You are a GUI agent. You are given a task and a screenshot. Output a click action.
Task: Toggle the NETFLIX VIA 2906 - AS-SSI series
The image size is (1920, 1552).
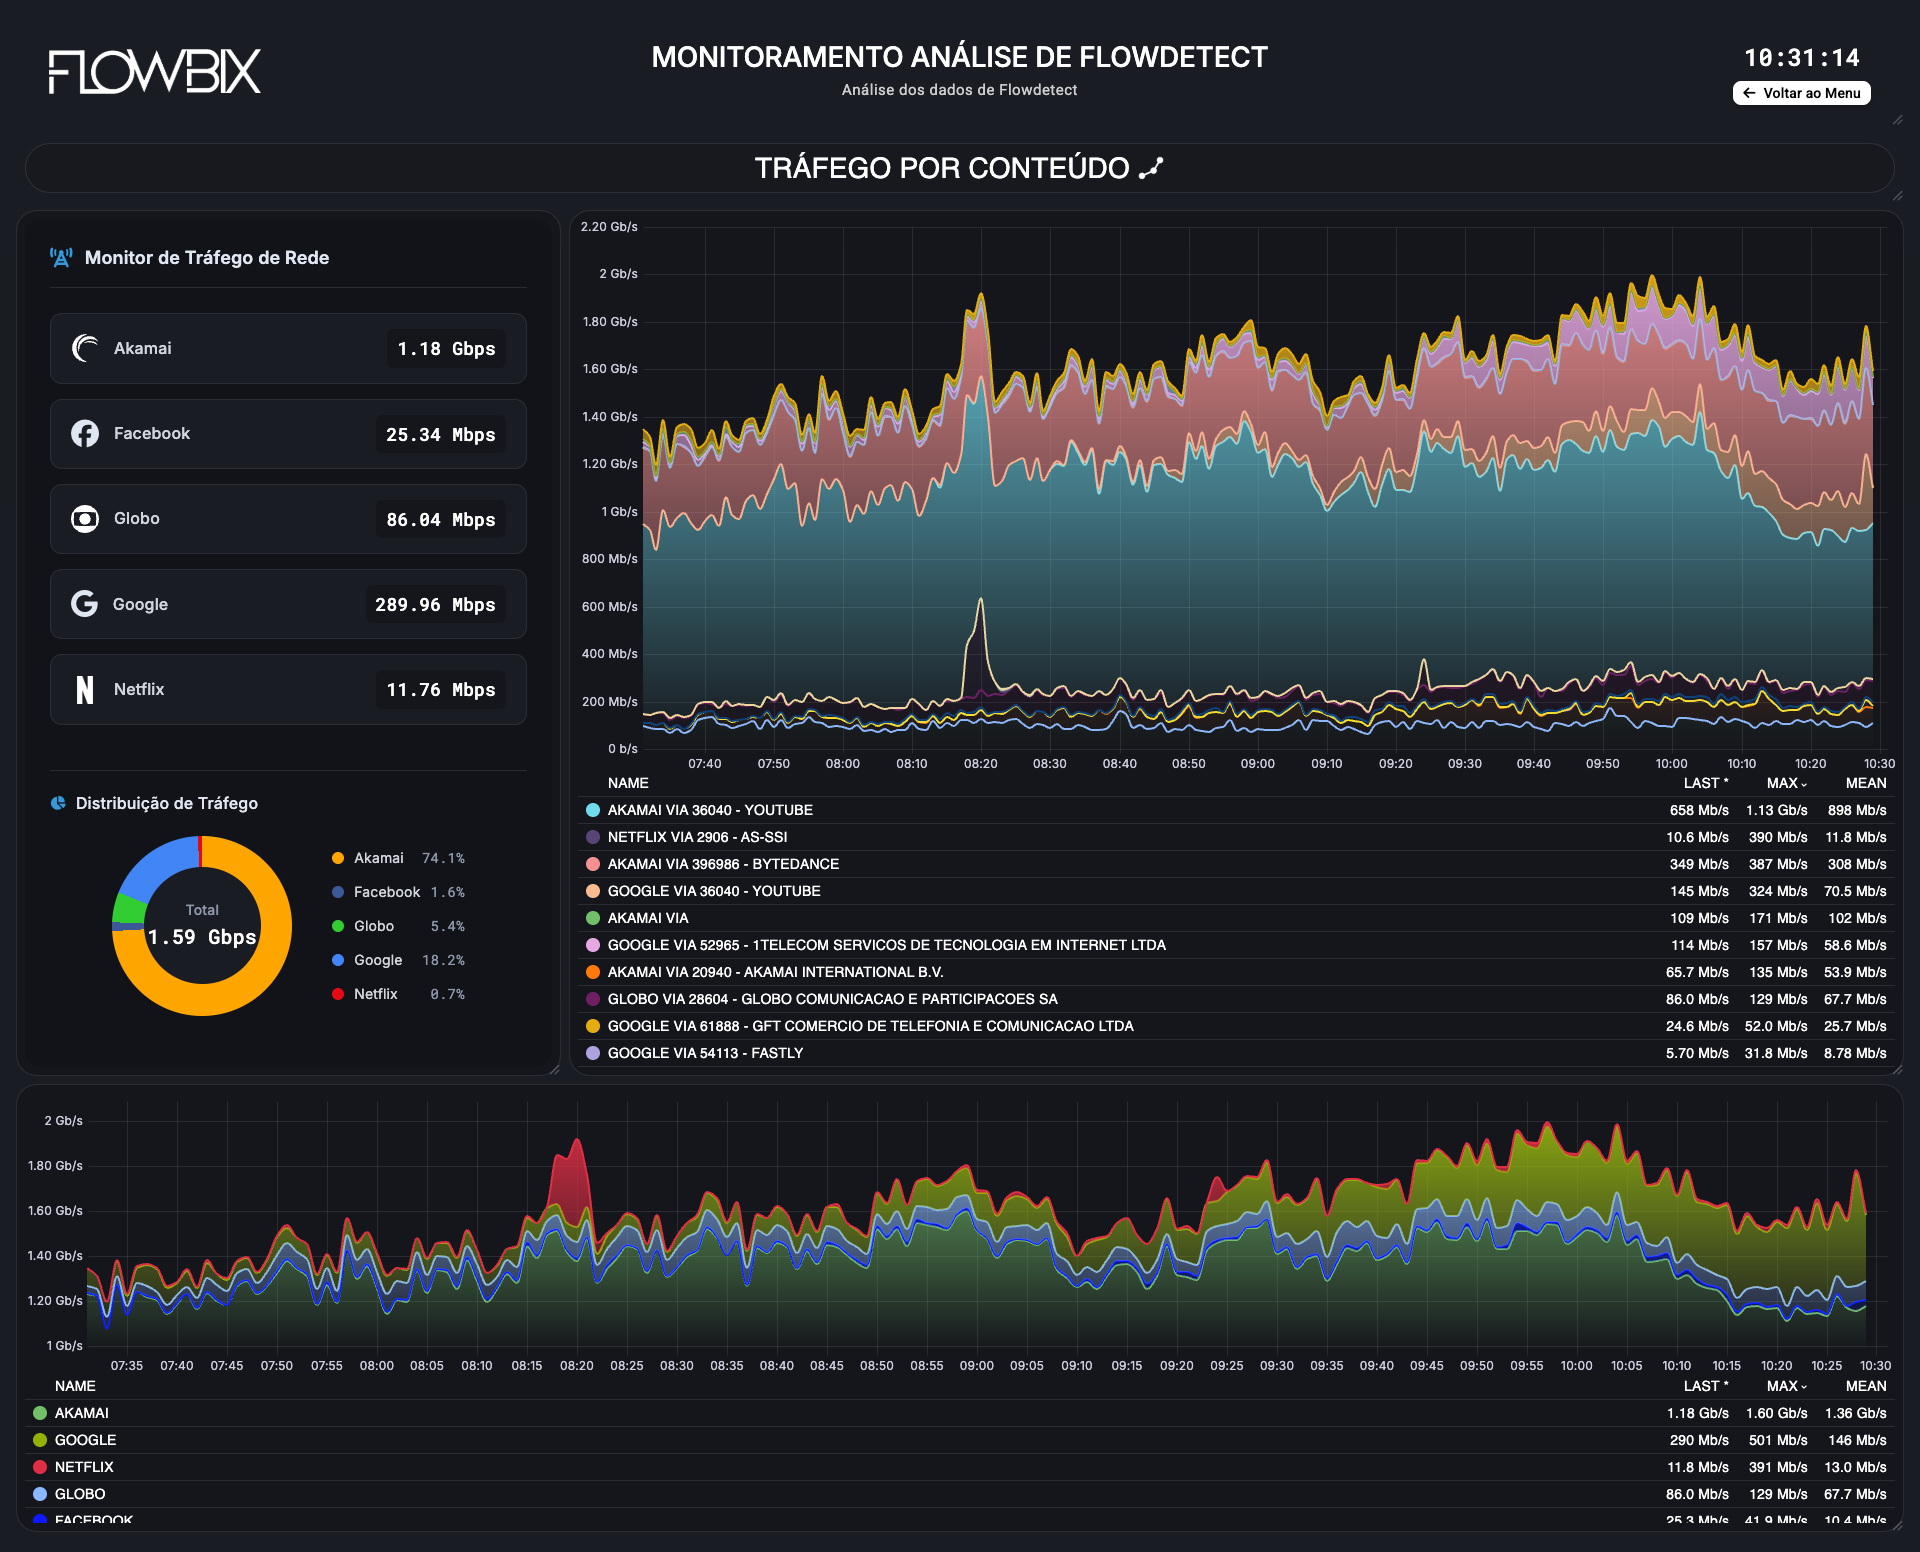pyautogui.click(x=697, y=837)
